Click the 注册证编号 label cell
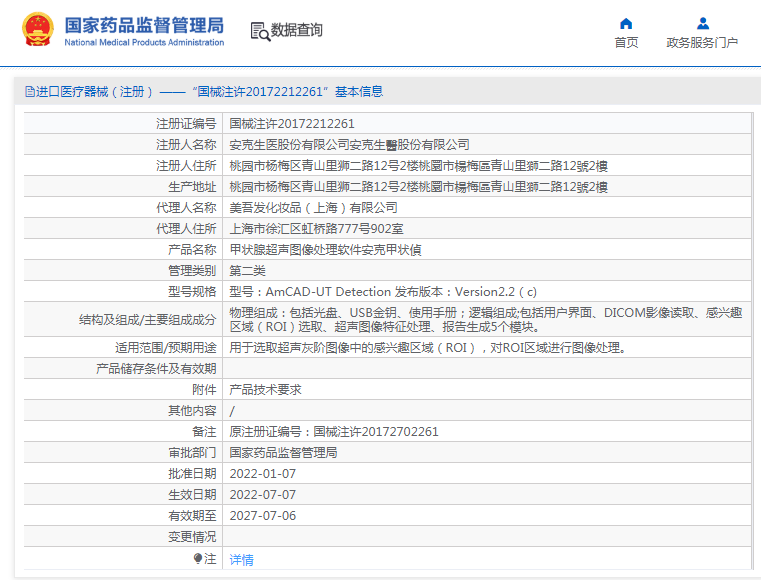The height and width of the screenshot is (580, 761). [186, 124]
